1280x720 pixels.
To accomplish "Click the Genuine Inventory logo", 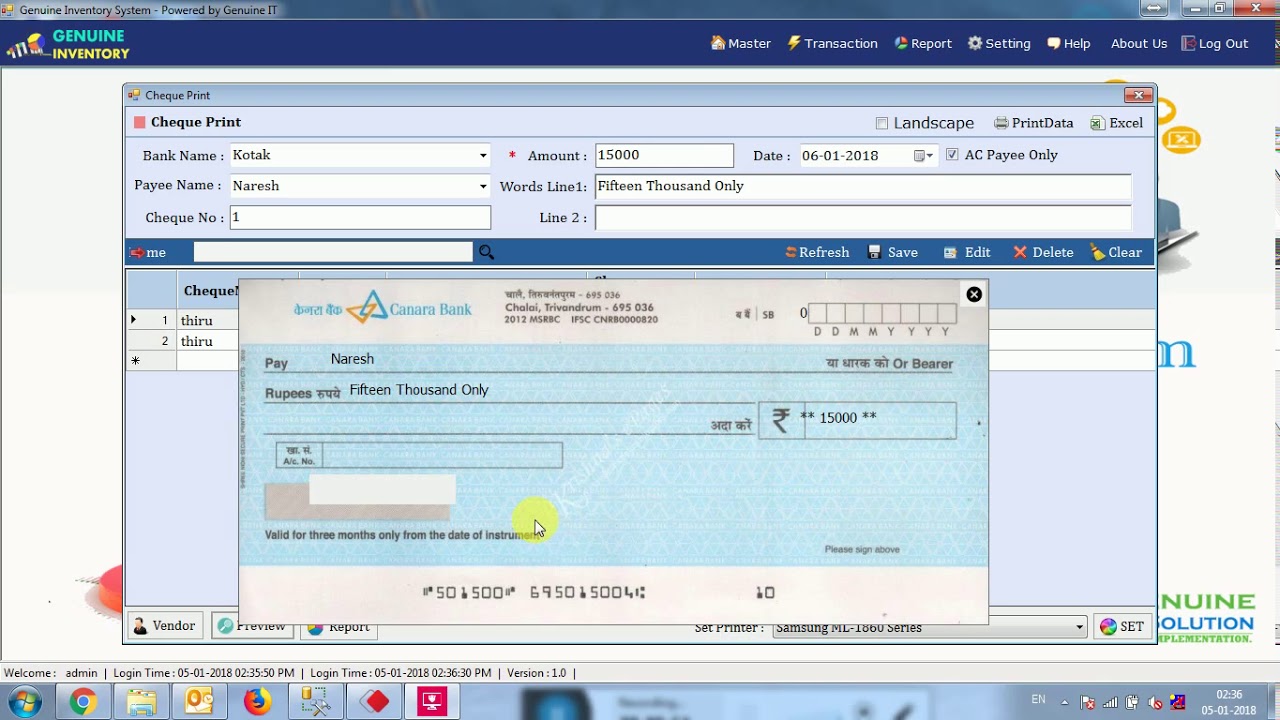I will pos(68,44).
